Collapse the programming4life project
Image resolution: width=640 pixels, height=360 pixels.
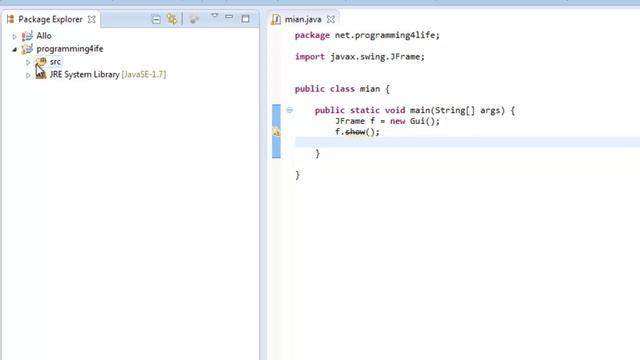[x=15, y=49]
